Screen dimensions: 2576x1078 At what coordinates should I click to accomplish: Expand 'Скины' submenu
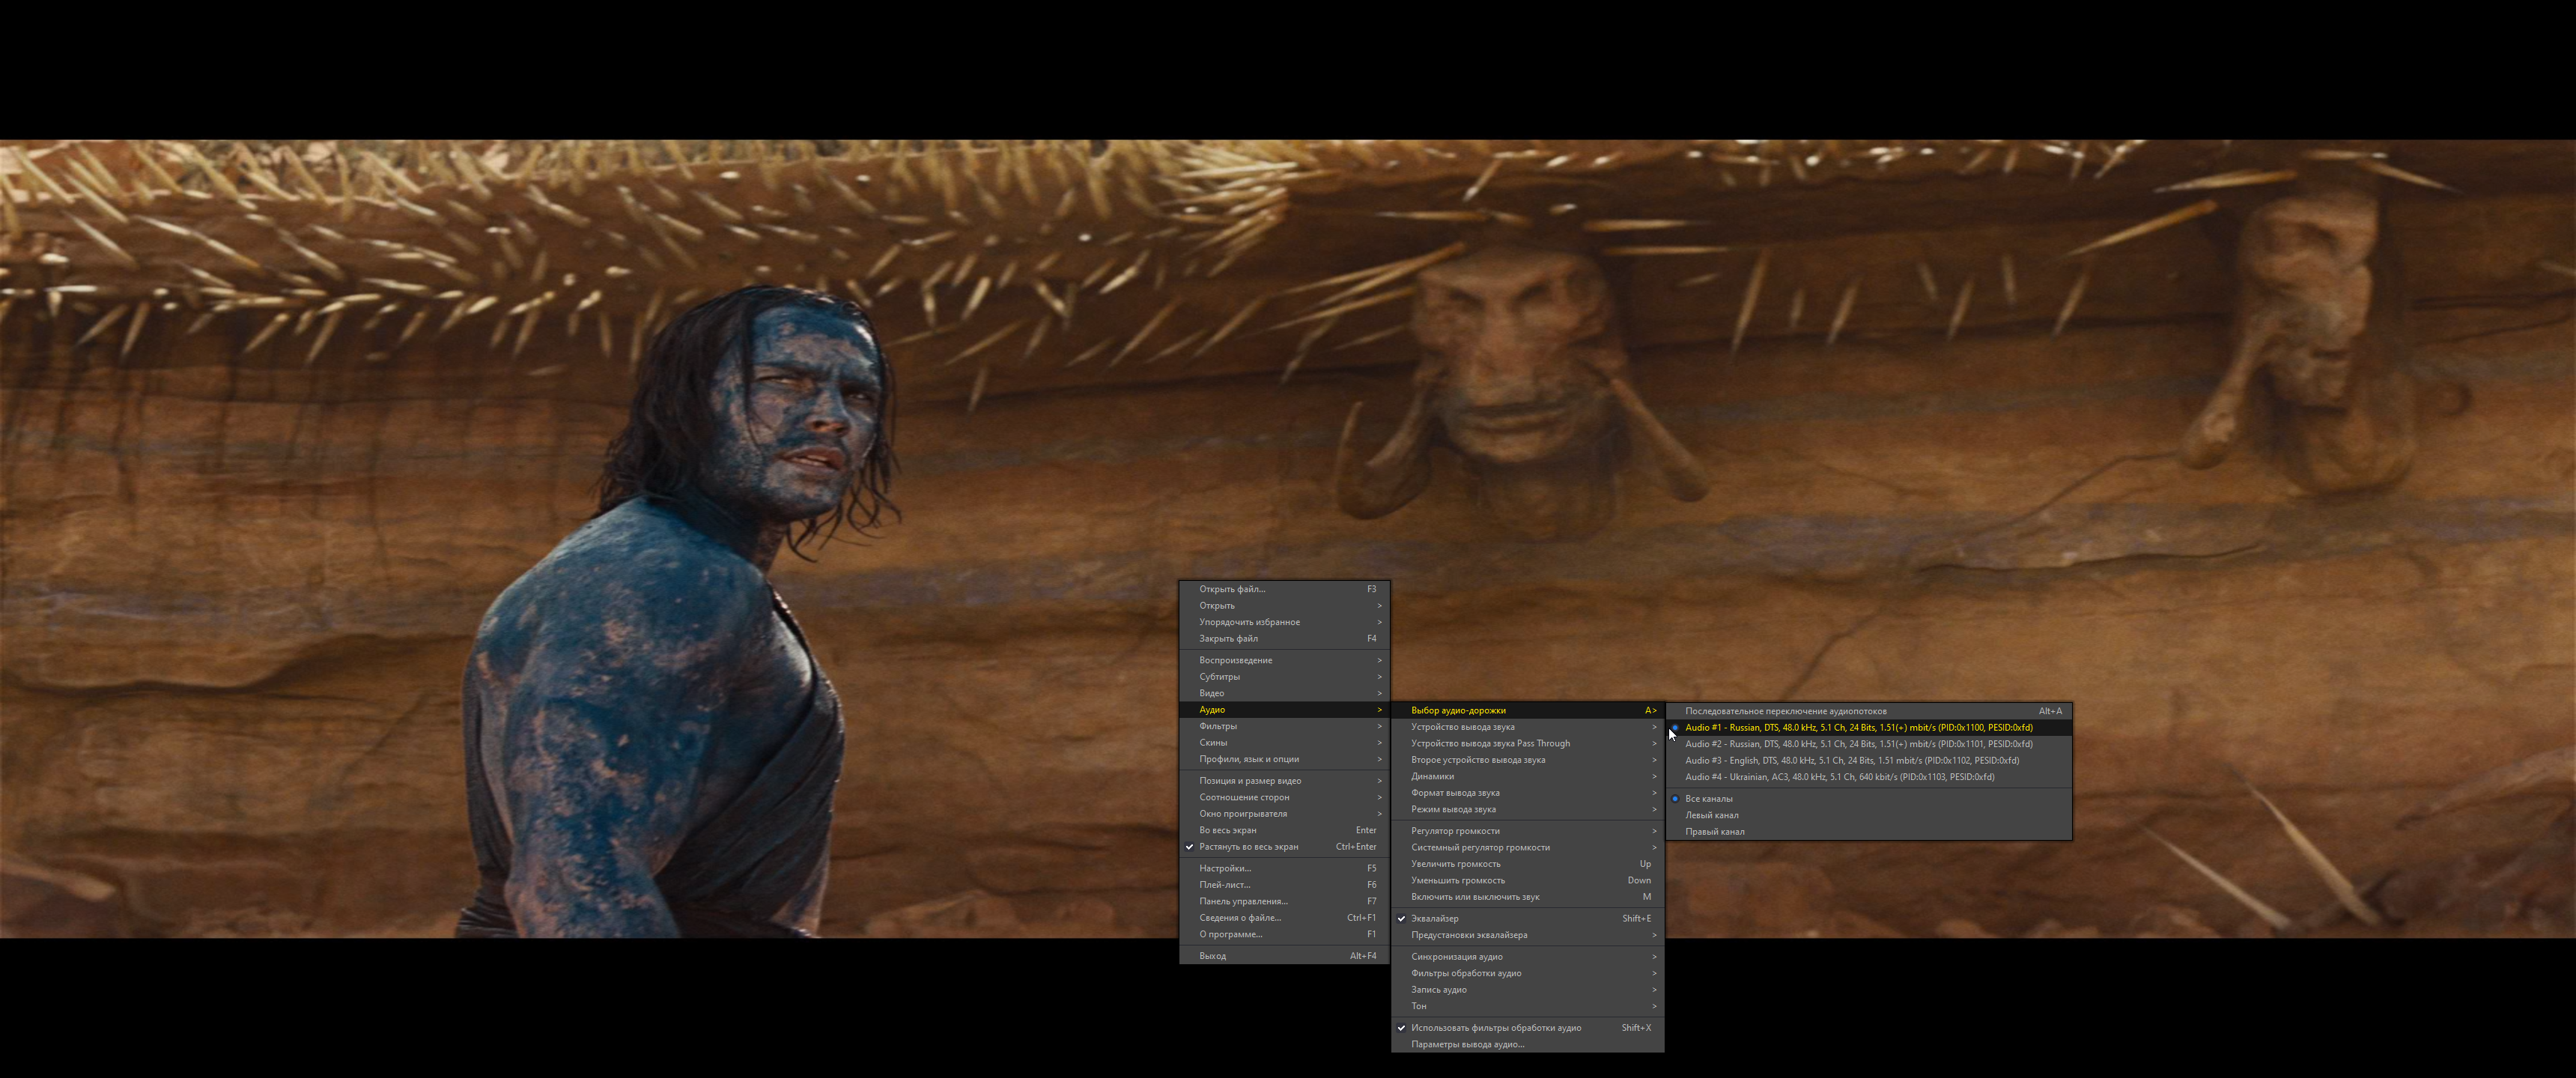coord(1285,742)
